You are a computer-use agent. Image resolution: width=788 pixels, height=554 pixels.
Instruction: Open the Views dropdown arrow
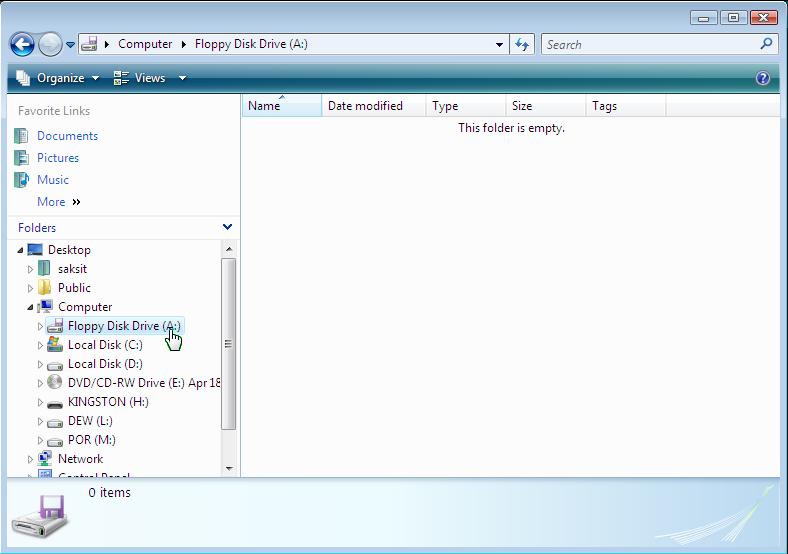click(x=182, y=78)
